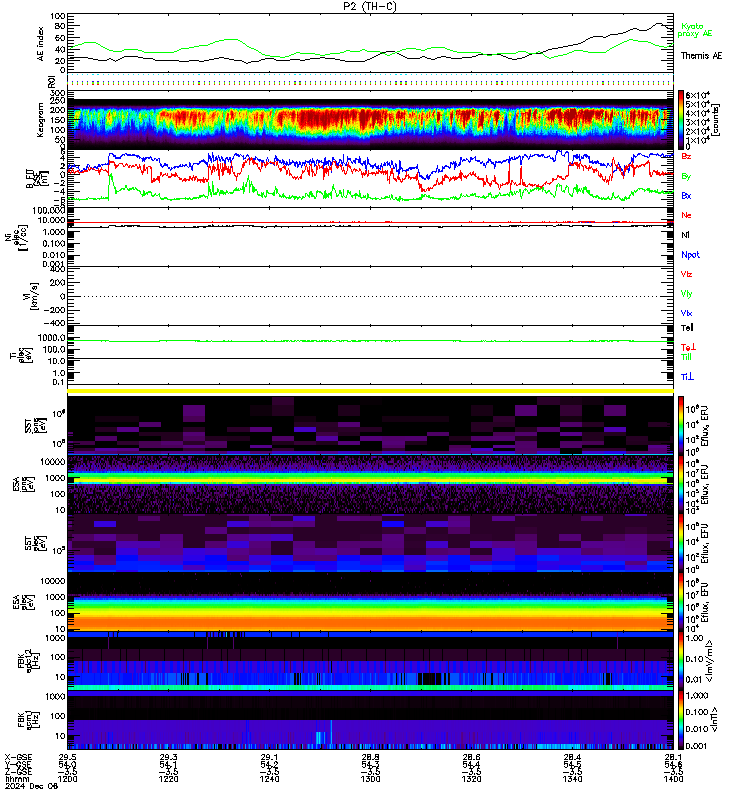750x800 pixels.
Task: Click the yellow horizontal bar above spectrograms
Action: (370, 391)
